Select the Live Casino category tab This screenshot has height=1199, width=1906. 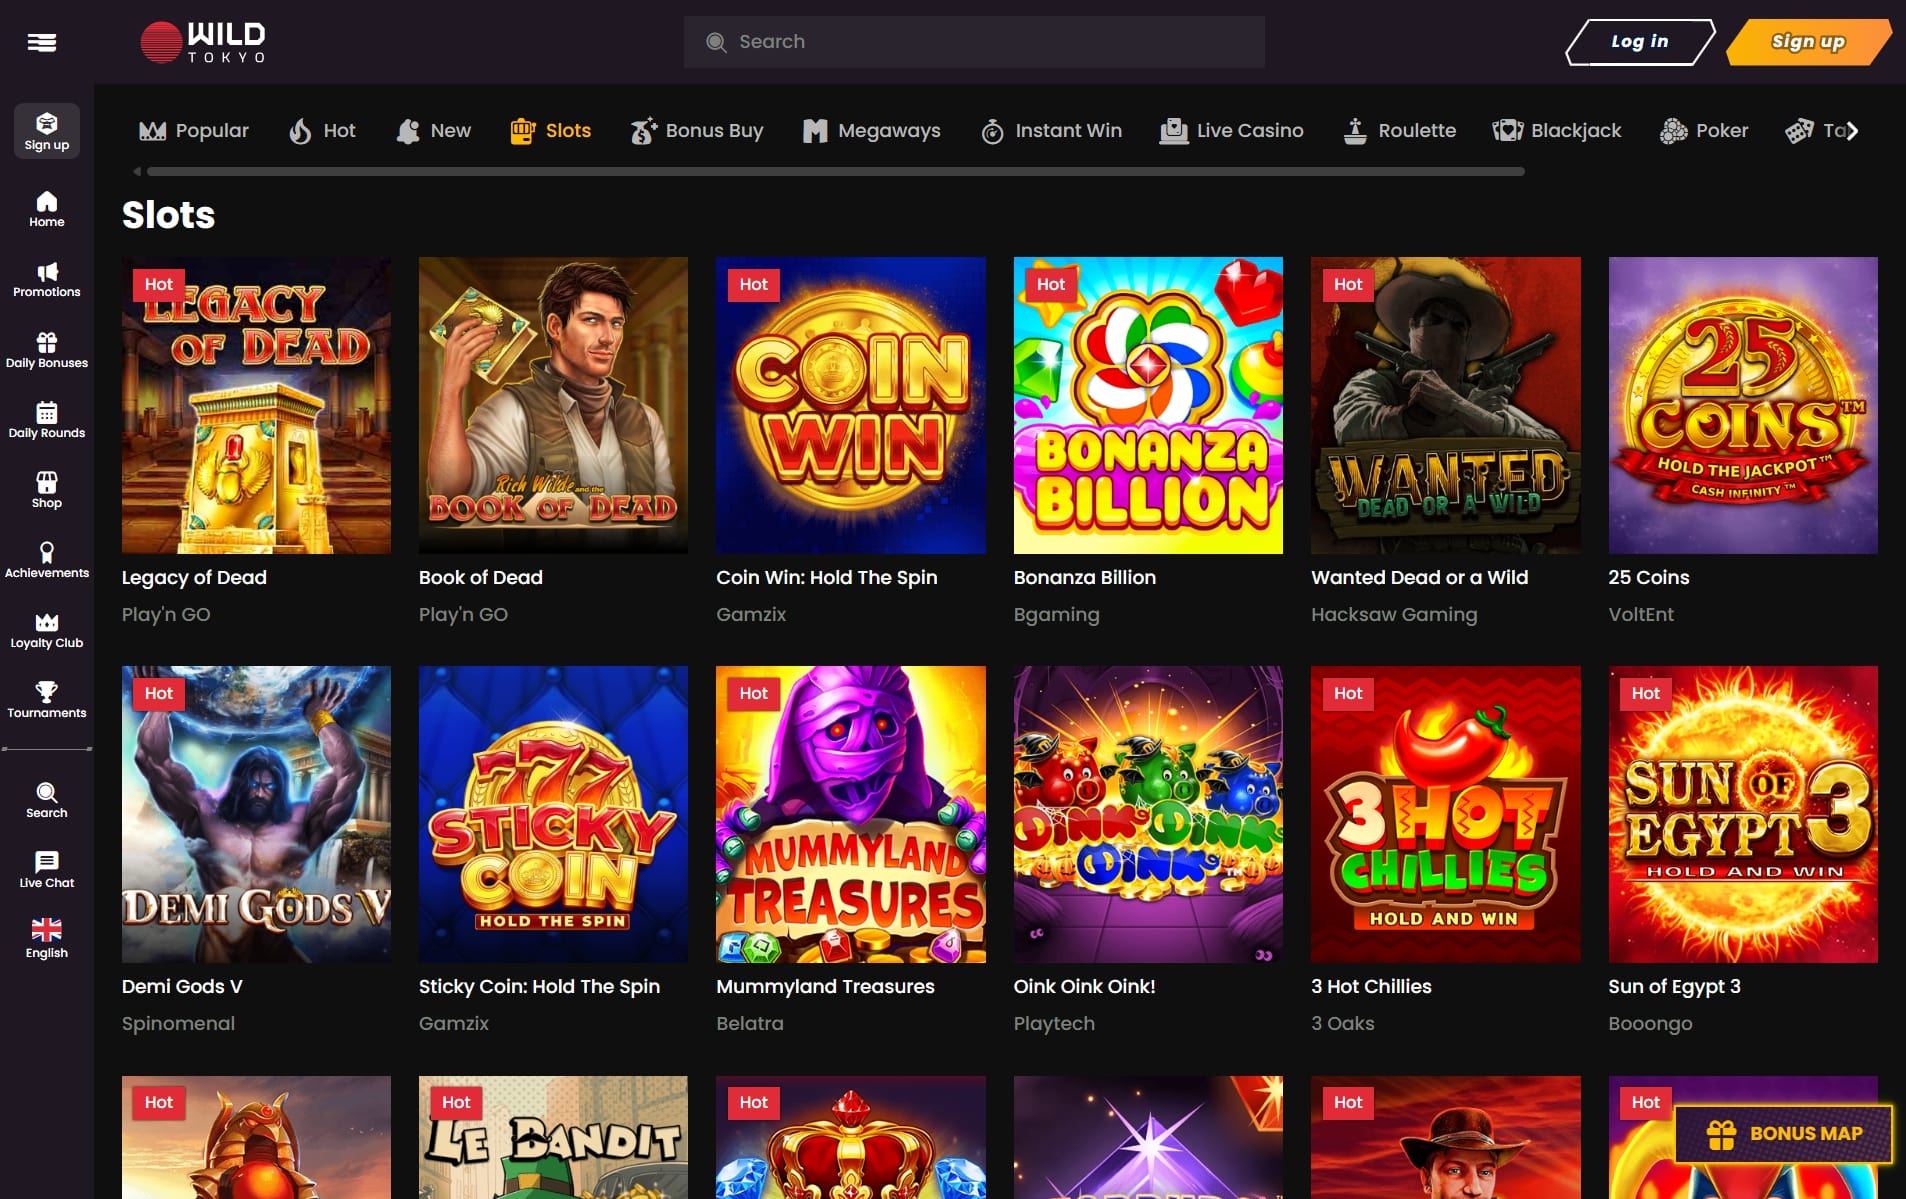pyautogui.click(x=1231, y=130)
